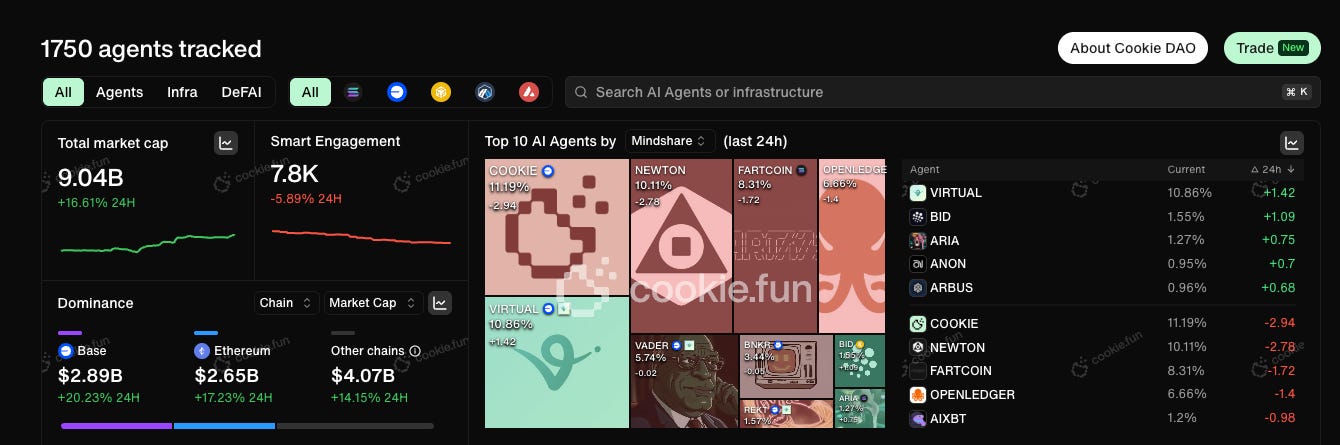Click the BID treemap tile
The height and width of the screenshot is (445, 1340).
[860, 360]
